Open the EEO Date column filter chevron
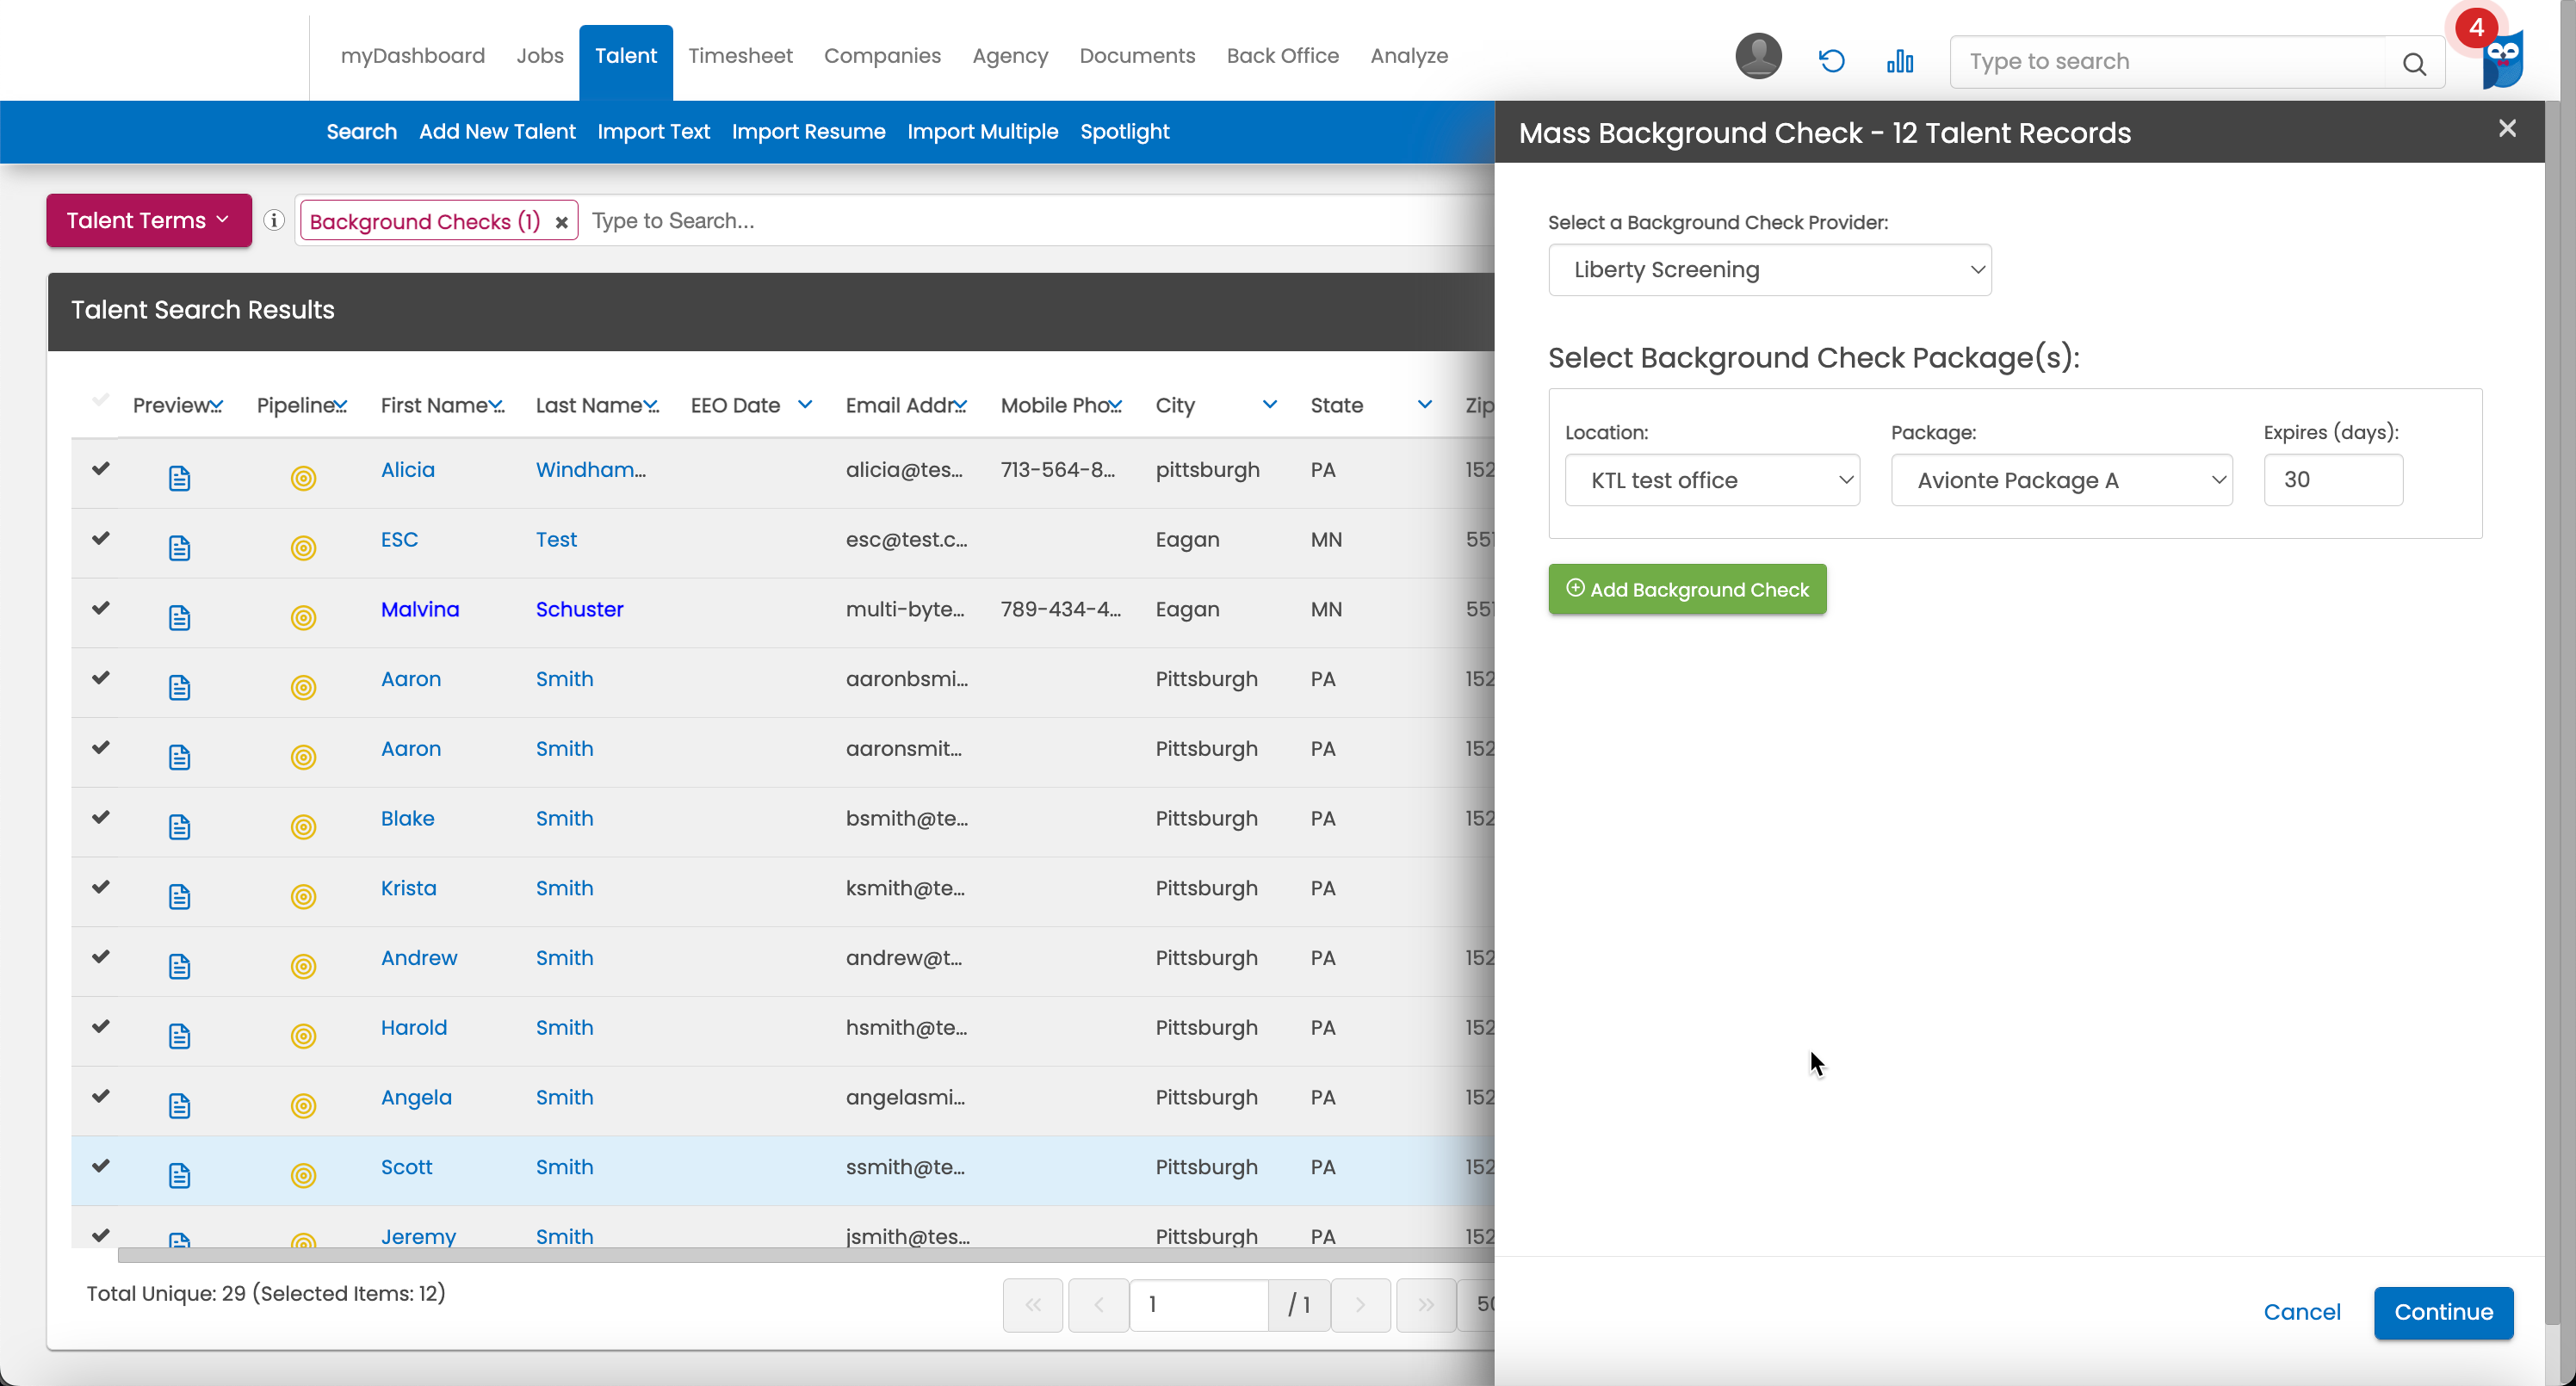Image resolution: width=2576 pixels, height=1386 pixels. coord(805,404)
